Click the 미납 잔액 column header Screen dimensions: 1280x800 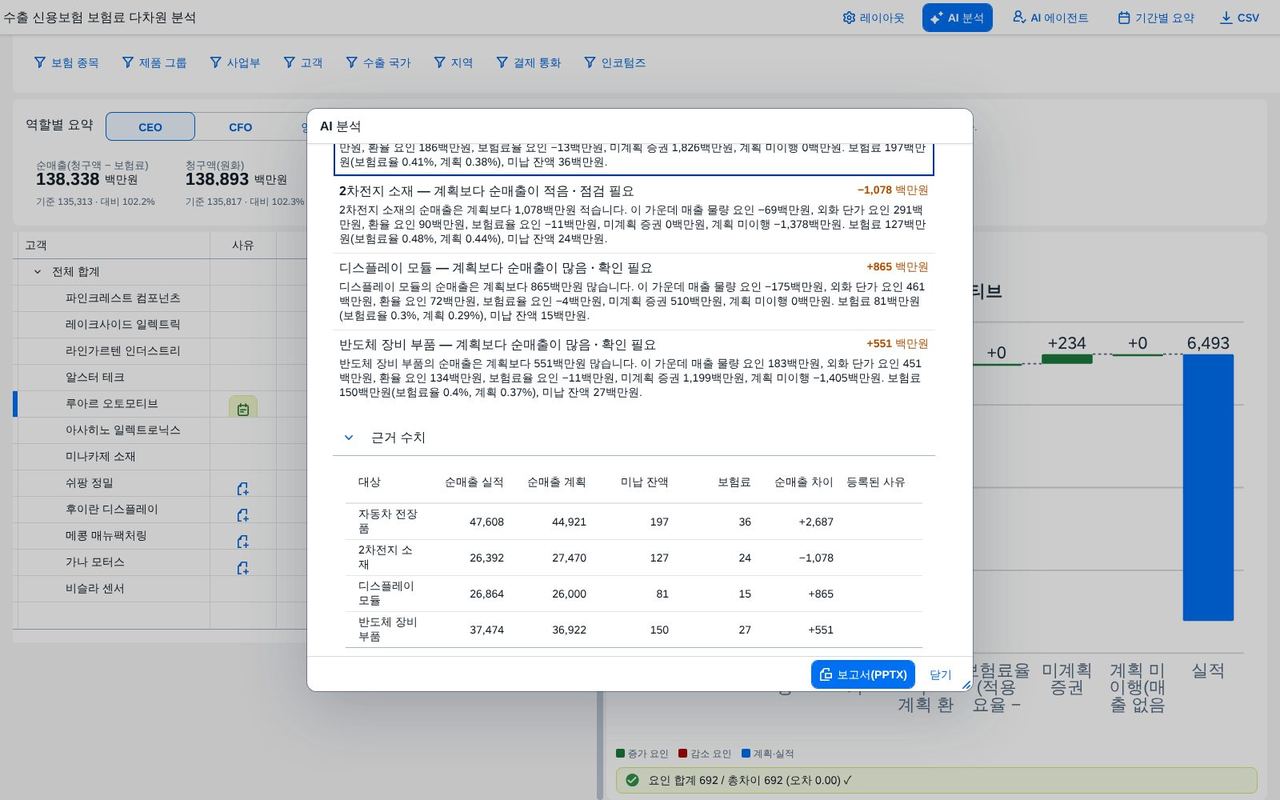coord(644,482)
